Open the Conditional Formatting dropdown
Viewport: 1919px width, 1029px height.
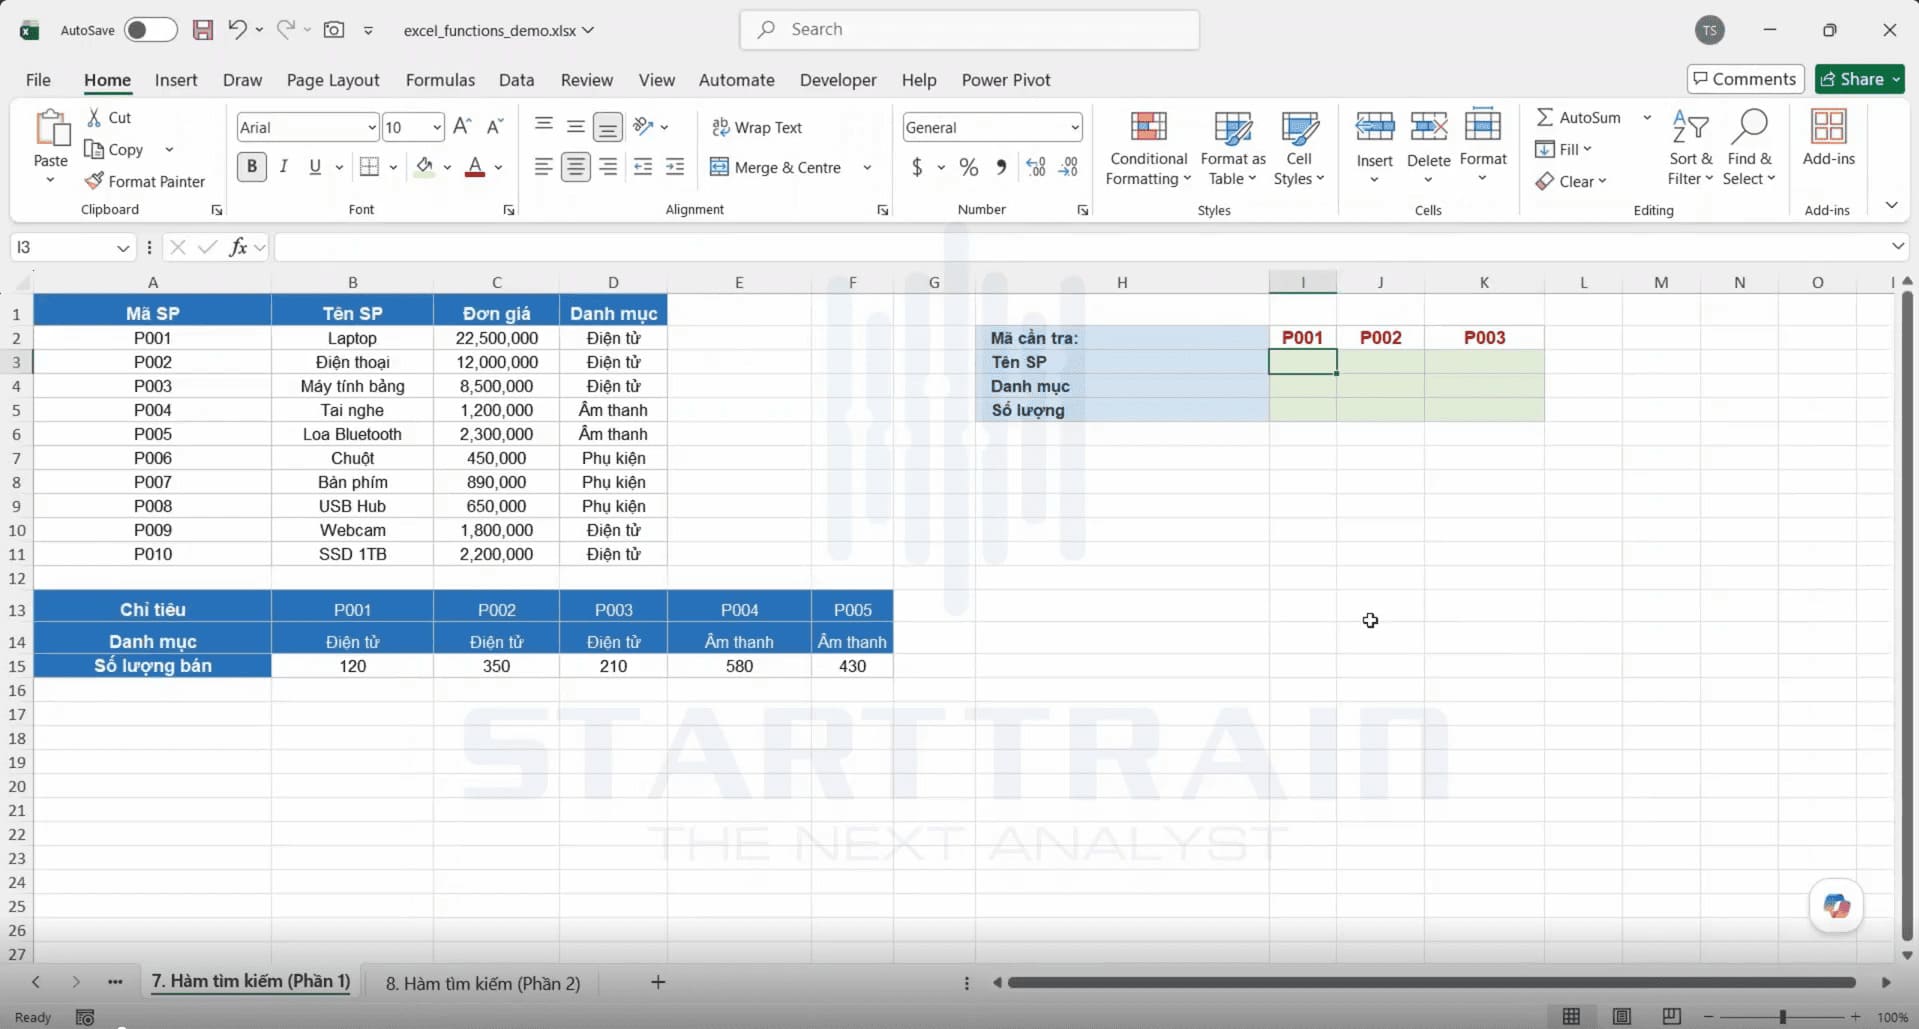tap(1148, 148)
